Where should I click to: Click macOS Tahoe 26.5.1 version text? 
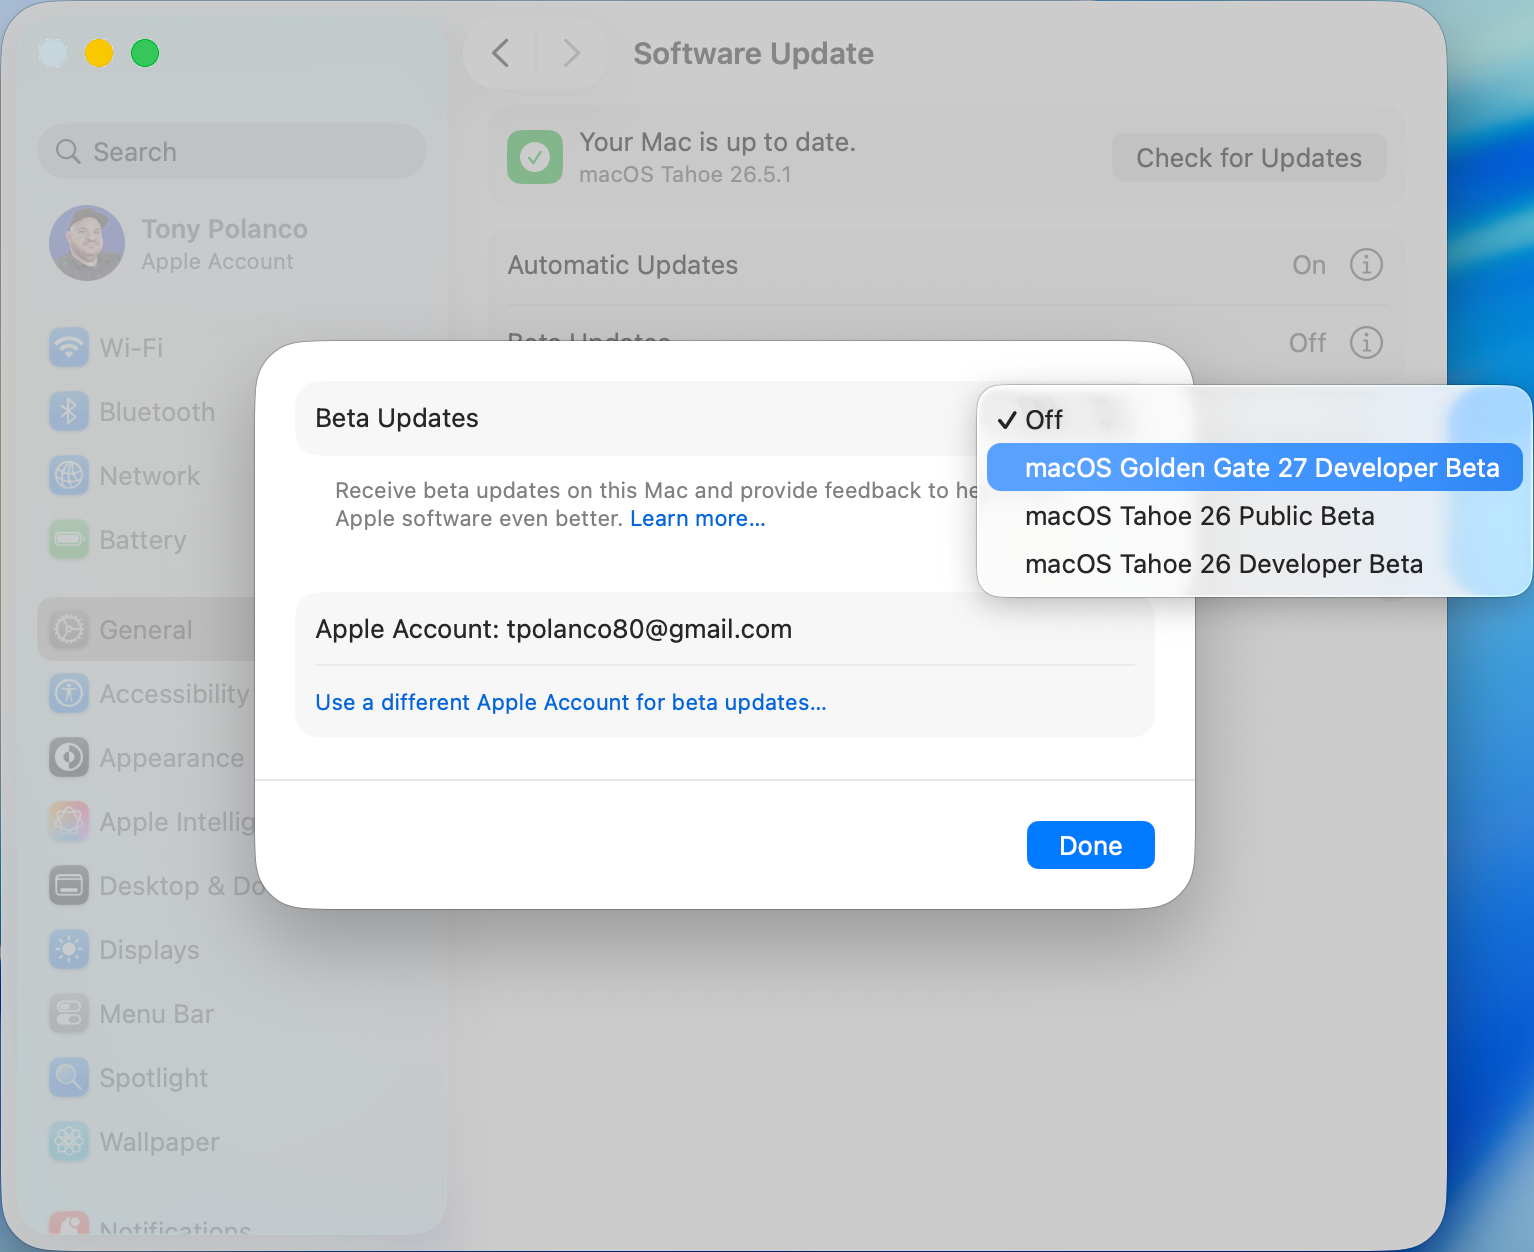685,175
